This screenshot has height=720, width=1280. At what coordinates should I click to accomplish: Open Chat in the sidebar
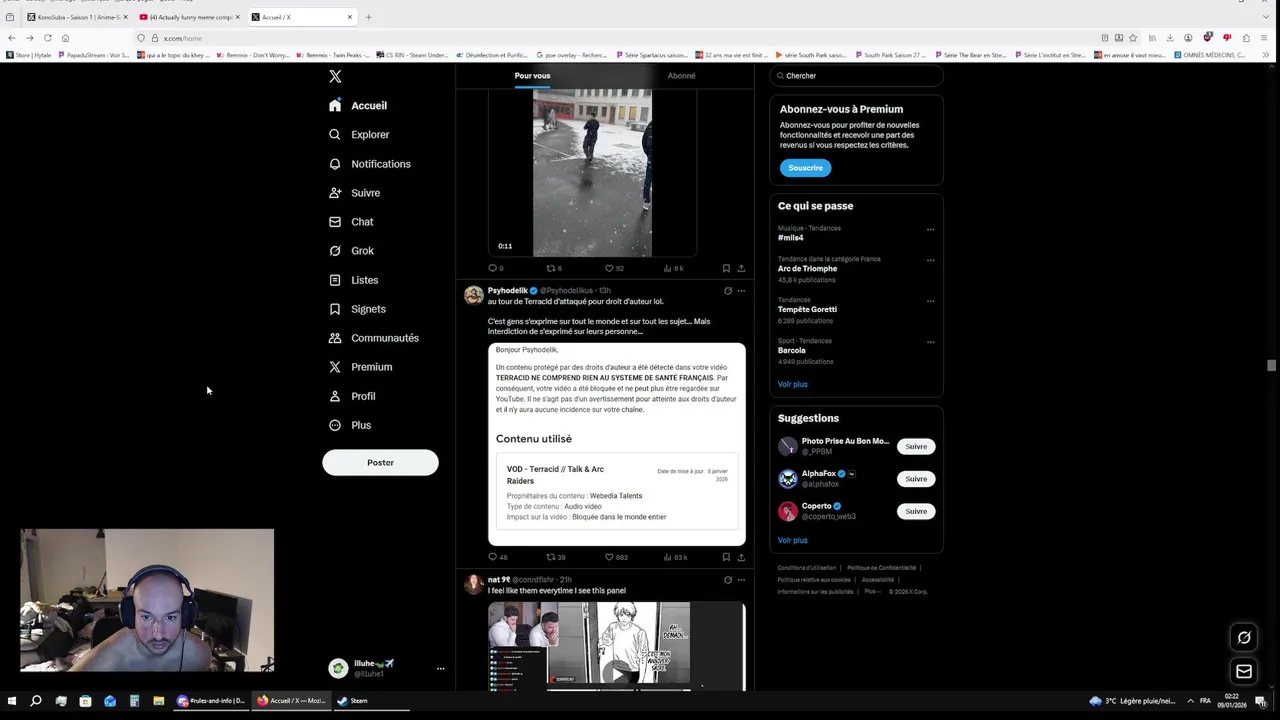(x=351, y=222)
